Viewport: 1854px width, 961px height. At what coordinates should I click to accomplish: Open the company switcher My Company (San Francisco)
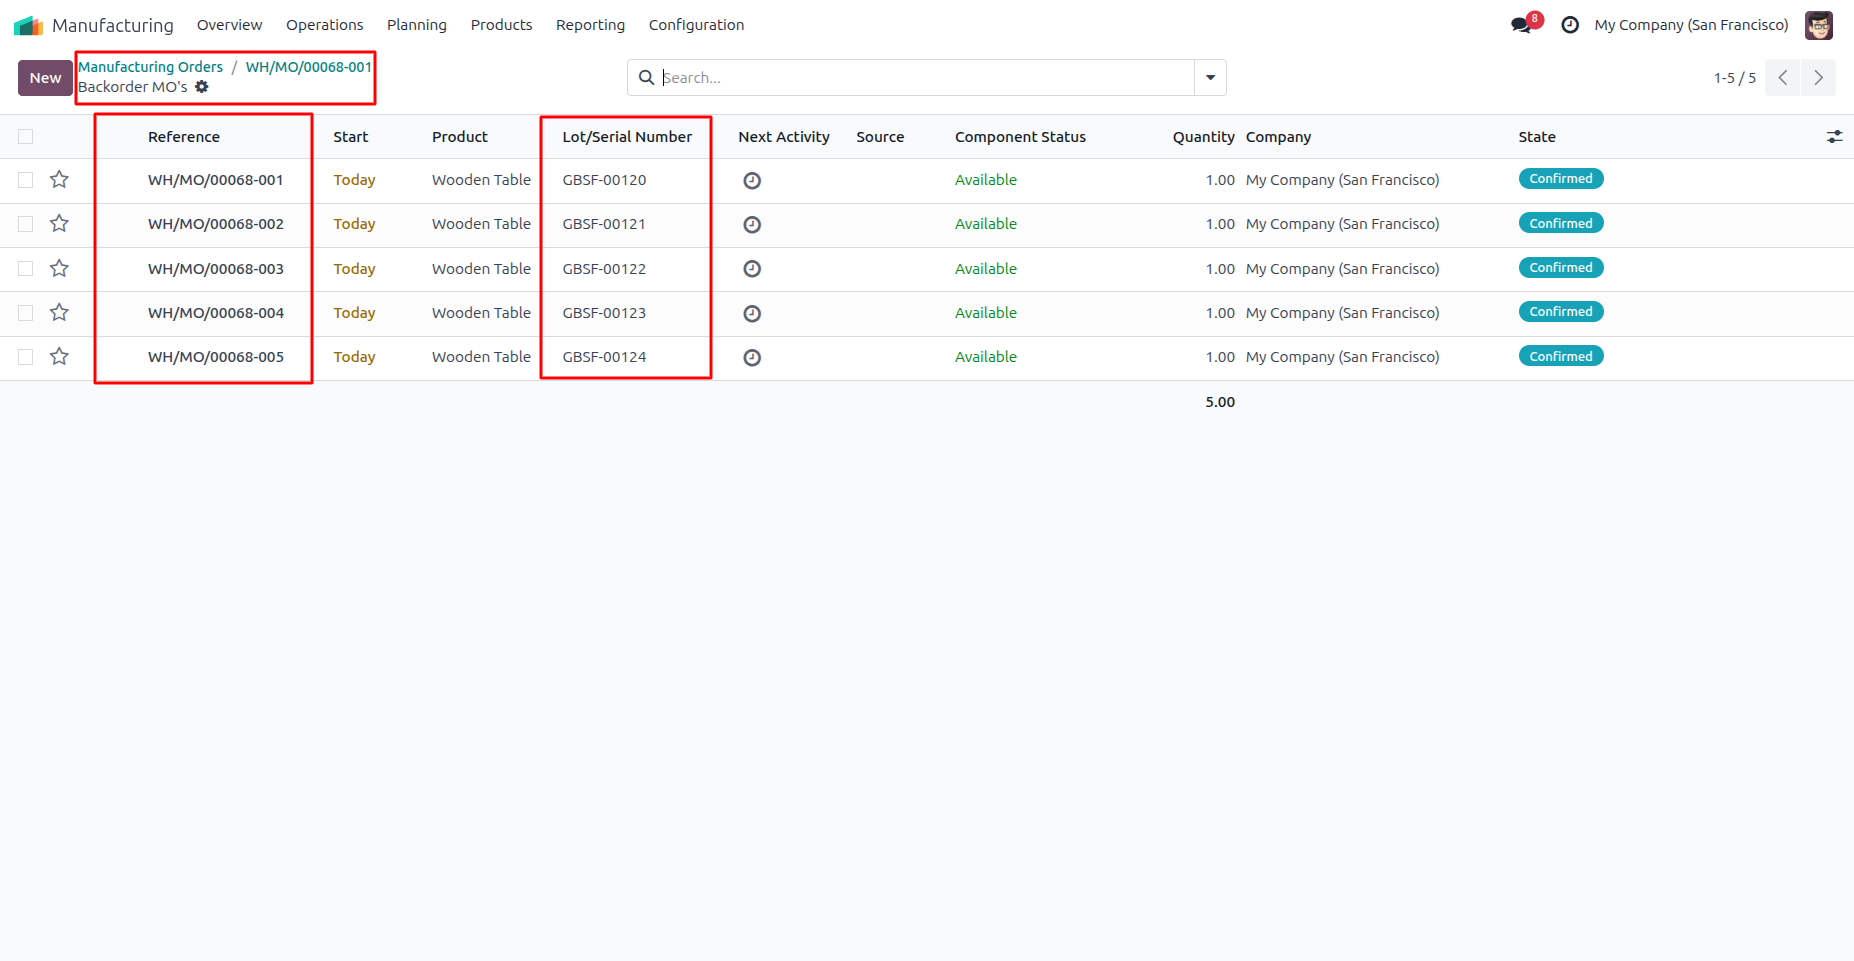click(x=1691, y=25)
